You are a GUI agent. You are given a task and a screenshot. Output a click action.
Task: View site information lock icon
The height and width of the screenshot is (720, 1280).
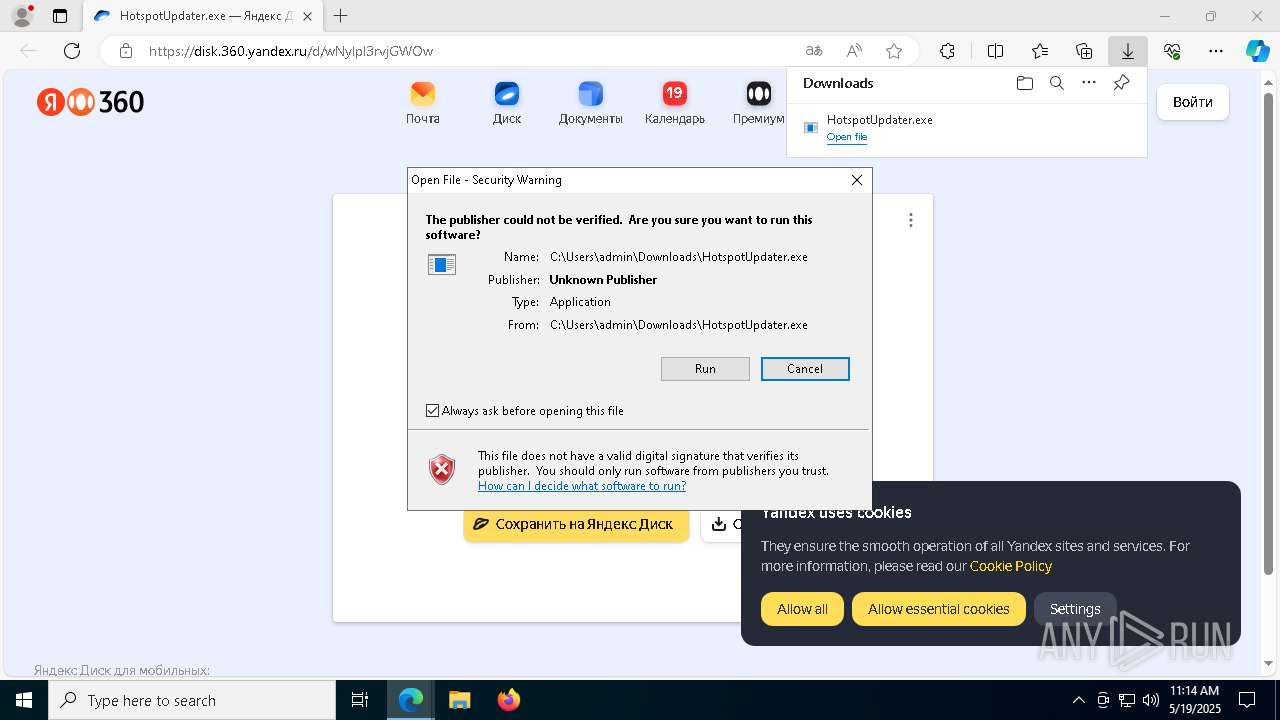pos(126,51)
